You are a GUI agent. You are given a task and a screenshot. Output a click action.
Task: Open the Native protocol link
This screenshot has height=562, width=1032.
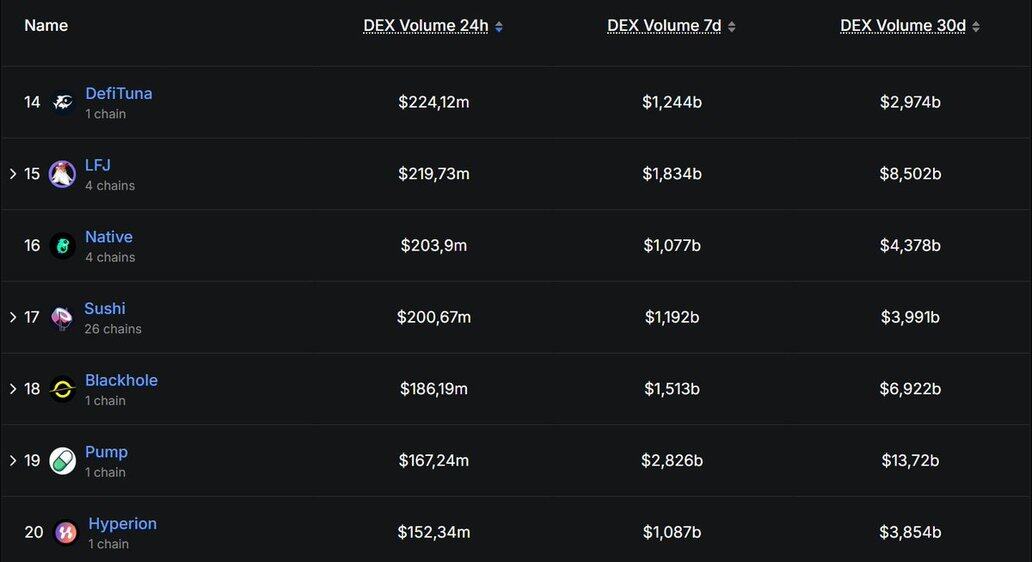[x=109, y=237]
